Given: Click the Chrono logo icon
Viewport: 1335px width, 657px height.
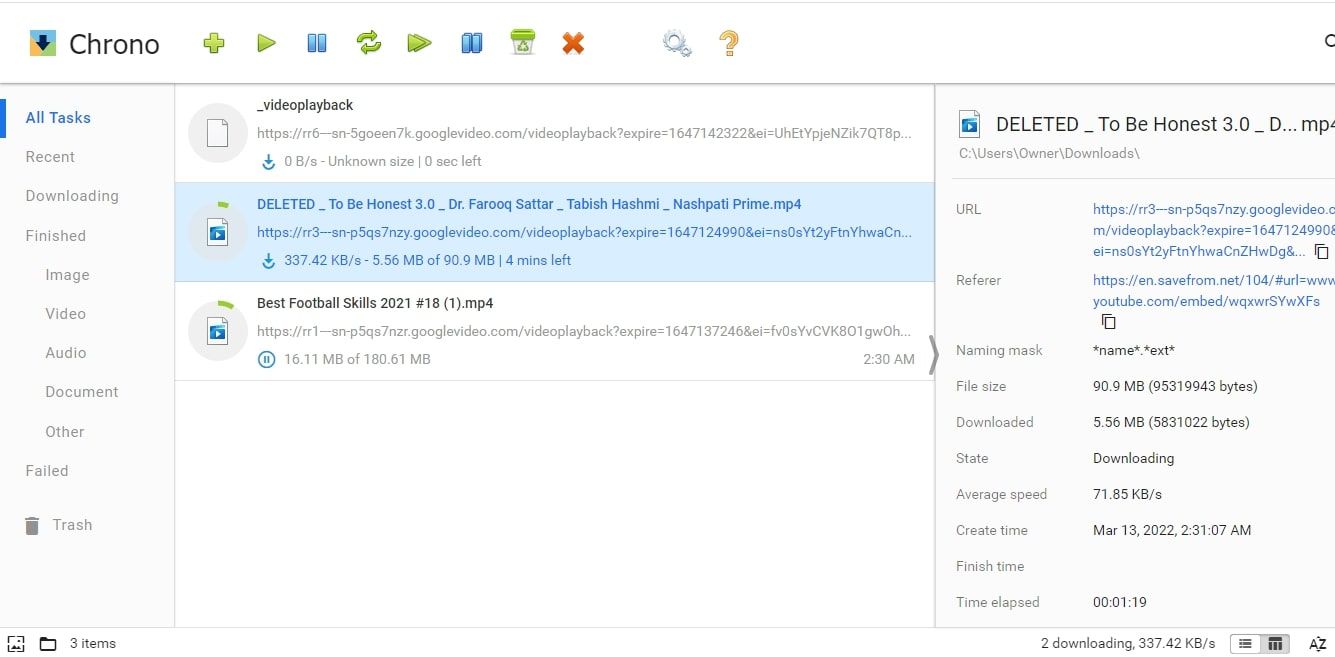Looking at the screenshot, I should point(42,43).
